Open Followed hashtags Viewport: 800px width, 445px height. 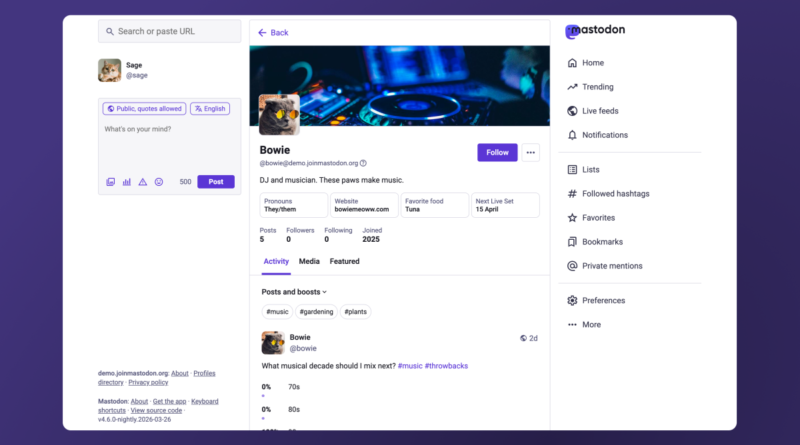[608, 193]
